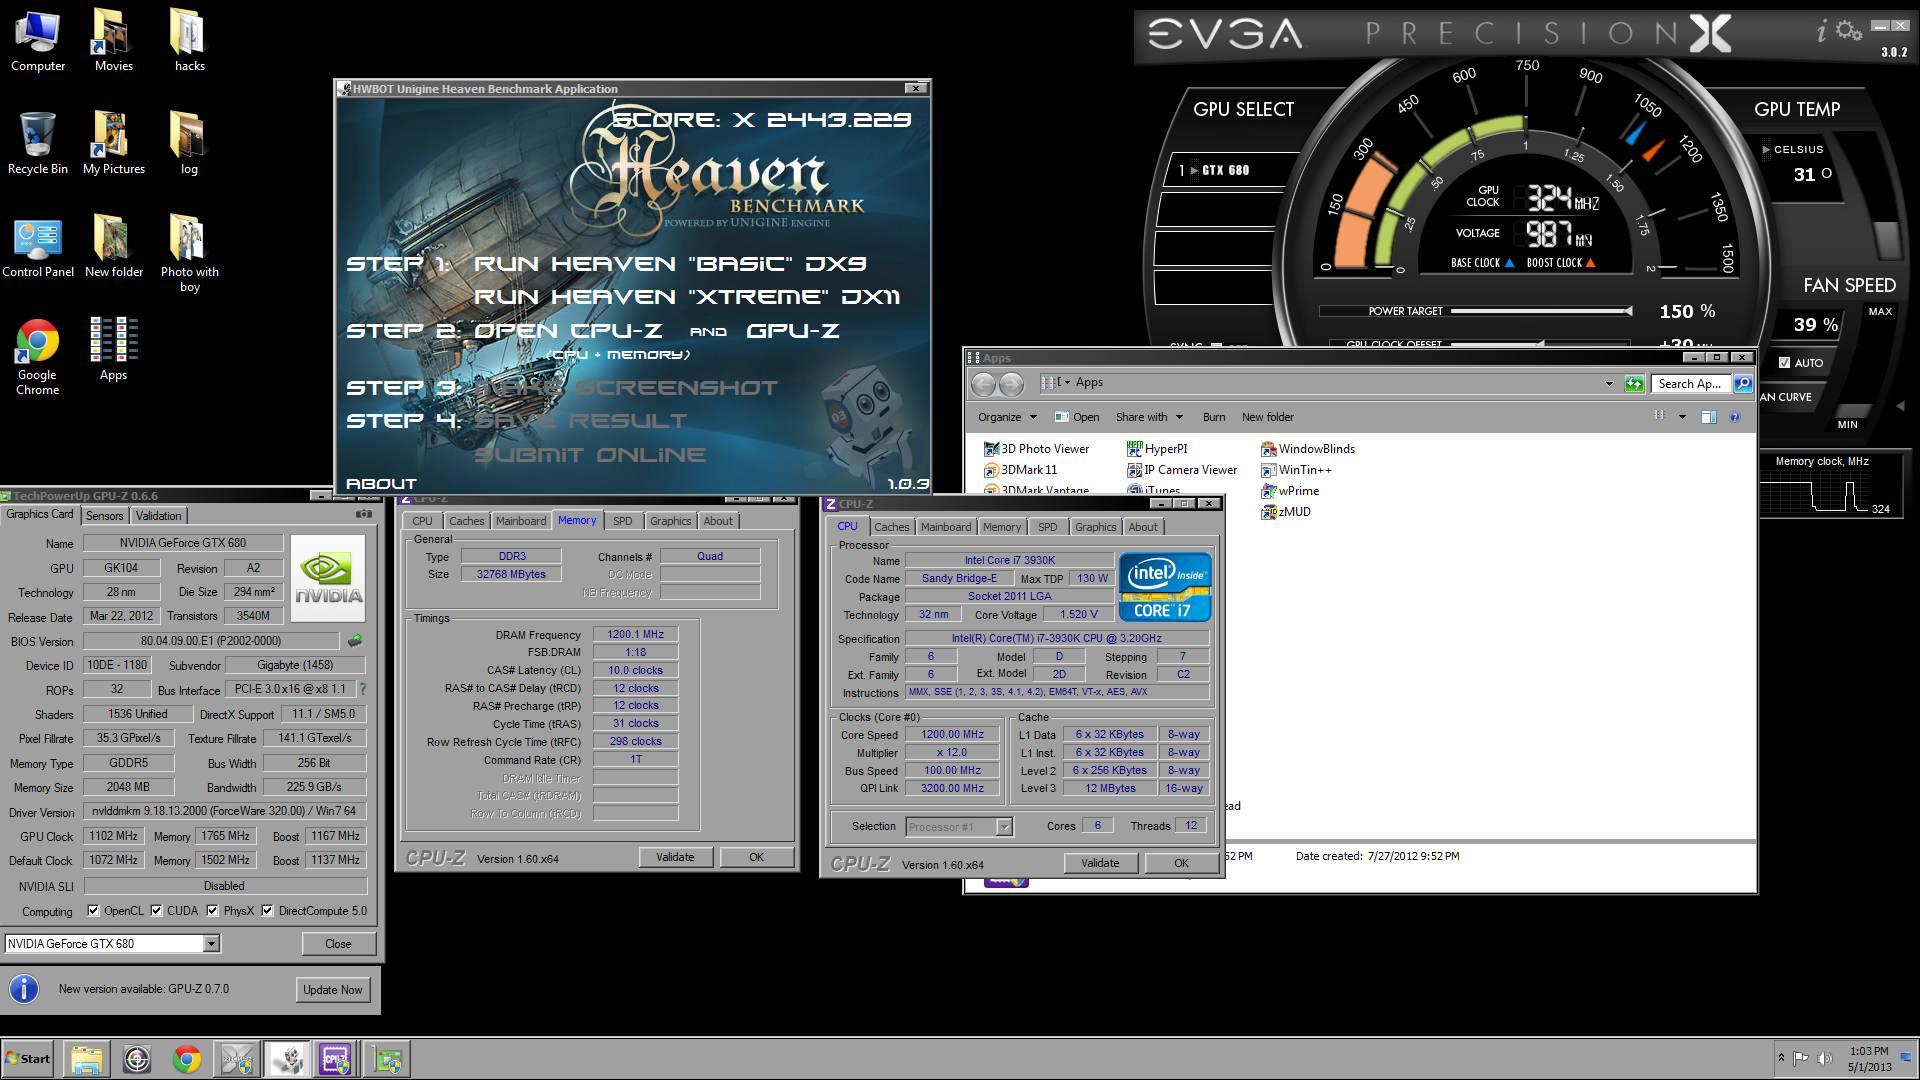Click the GPU-Z screenshot camera icon
The width and height of the screenshot is (1920, 1080).
click(364, 514)
